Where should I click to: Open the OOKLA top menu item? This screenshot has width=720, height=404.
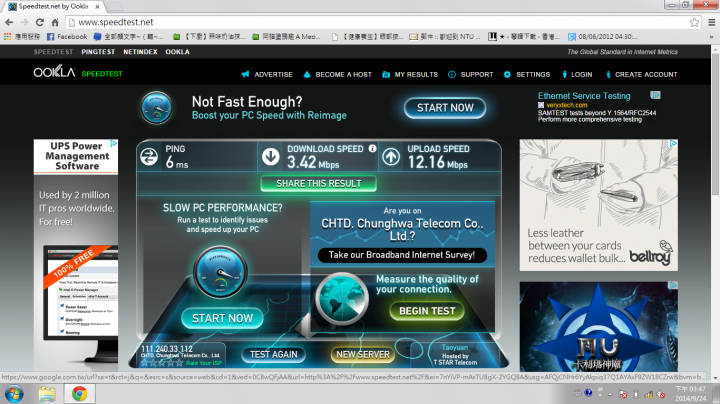(x=177, y=52)
